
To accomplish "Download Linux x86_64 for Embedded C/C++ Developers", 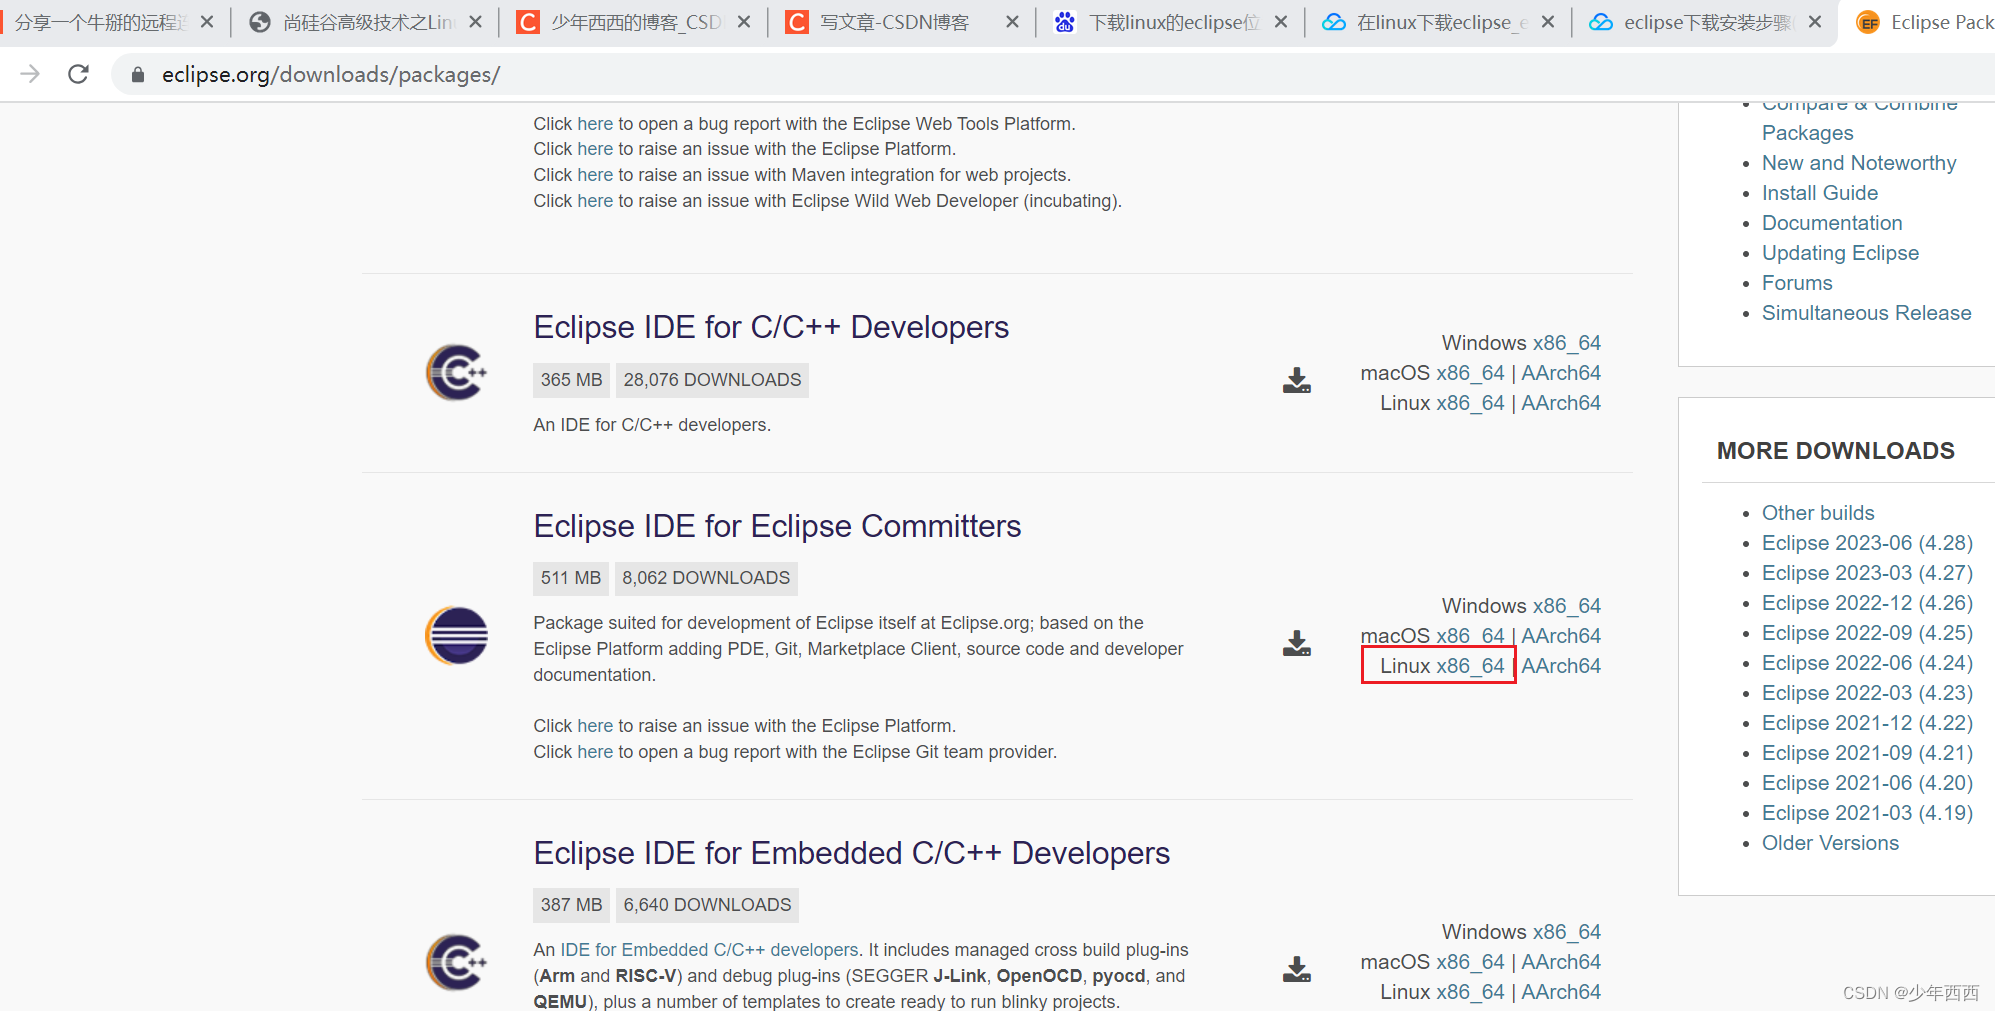I will (x=1470, y=992).
